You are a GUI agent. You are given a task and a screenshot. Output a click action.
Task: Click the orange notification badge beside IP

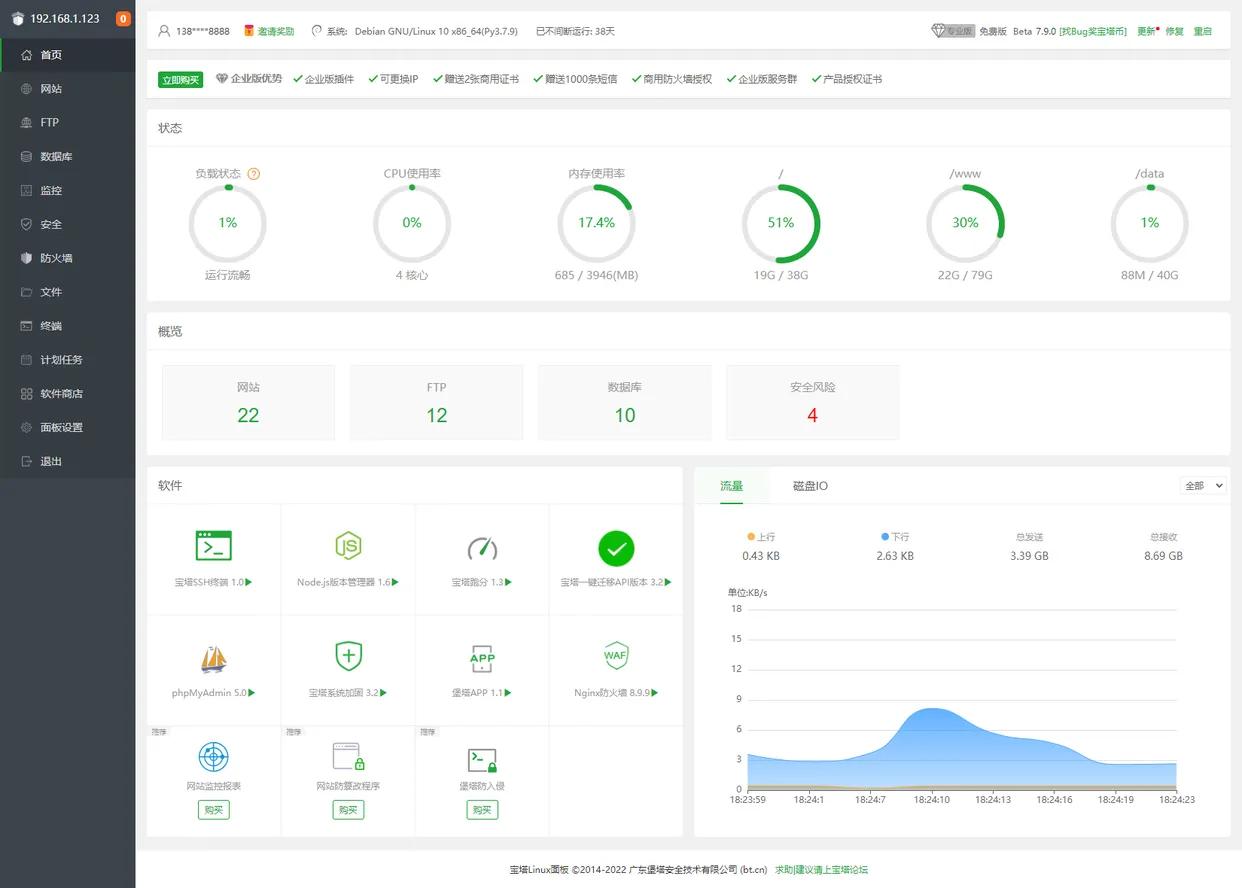click(x=123, y=19)
